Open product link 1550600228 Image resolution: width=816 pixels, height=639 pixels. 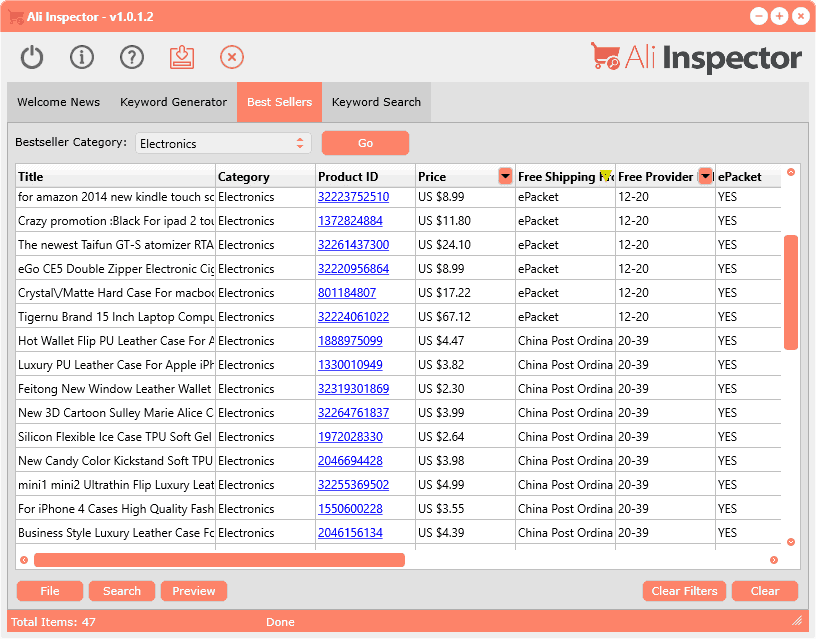coord(350,508)
